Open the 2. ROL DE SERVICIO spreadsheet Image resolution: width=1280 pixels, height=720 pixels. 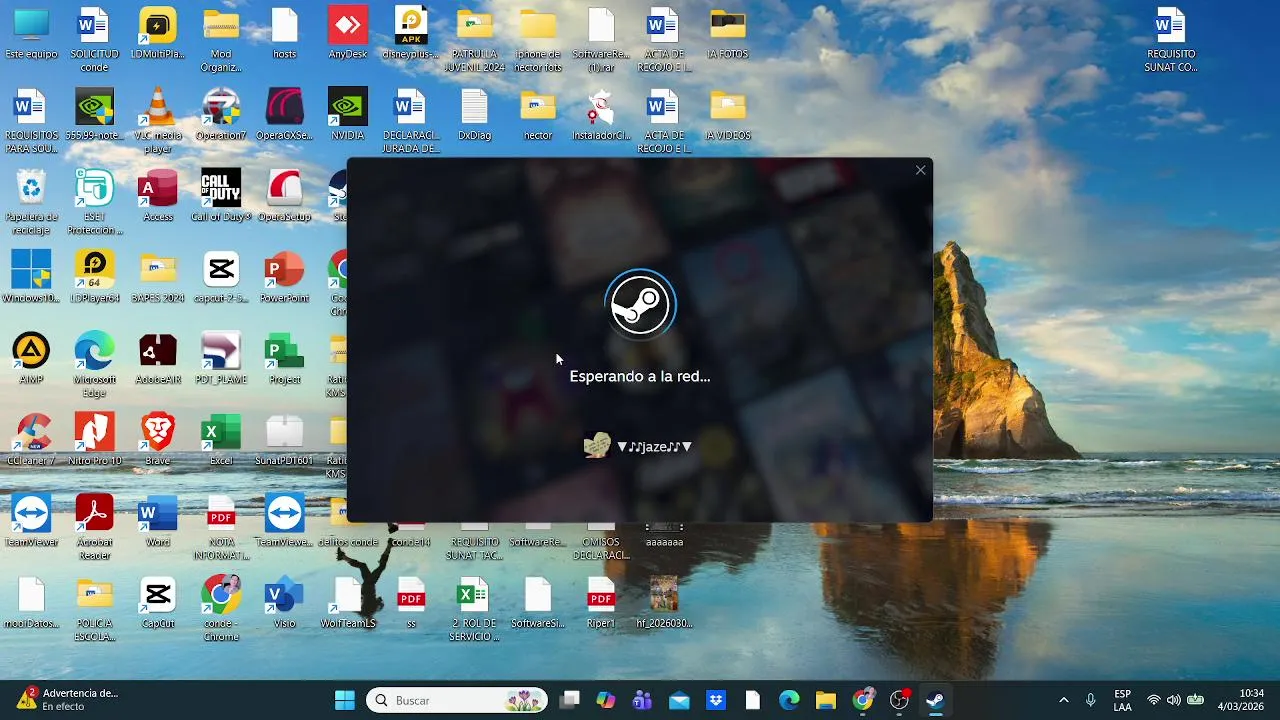pyautogui.click(x=475, y=608)
